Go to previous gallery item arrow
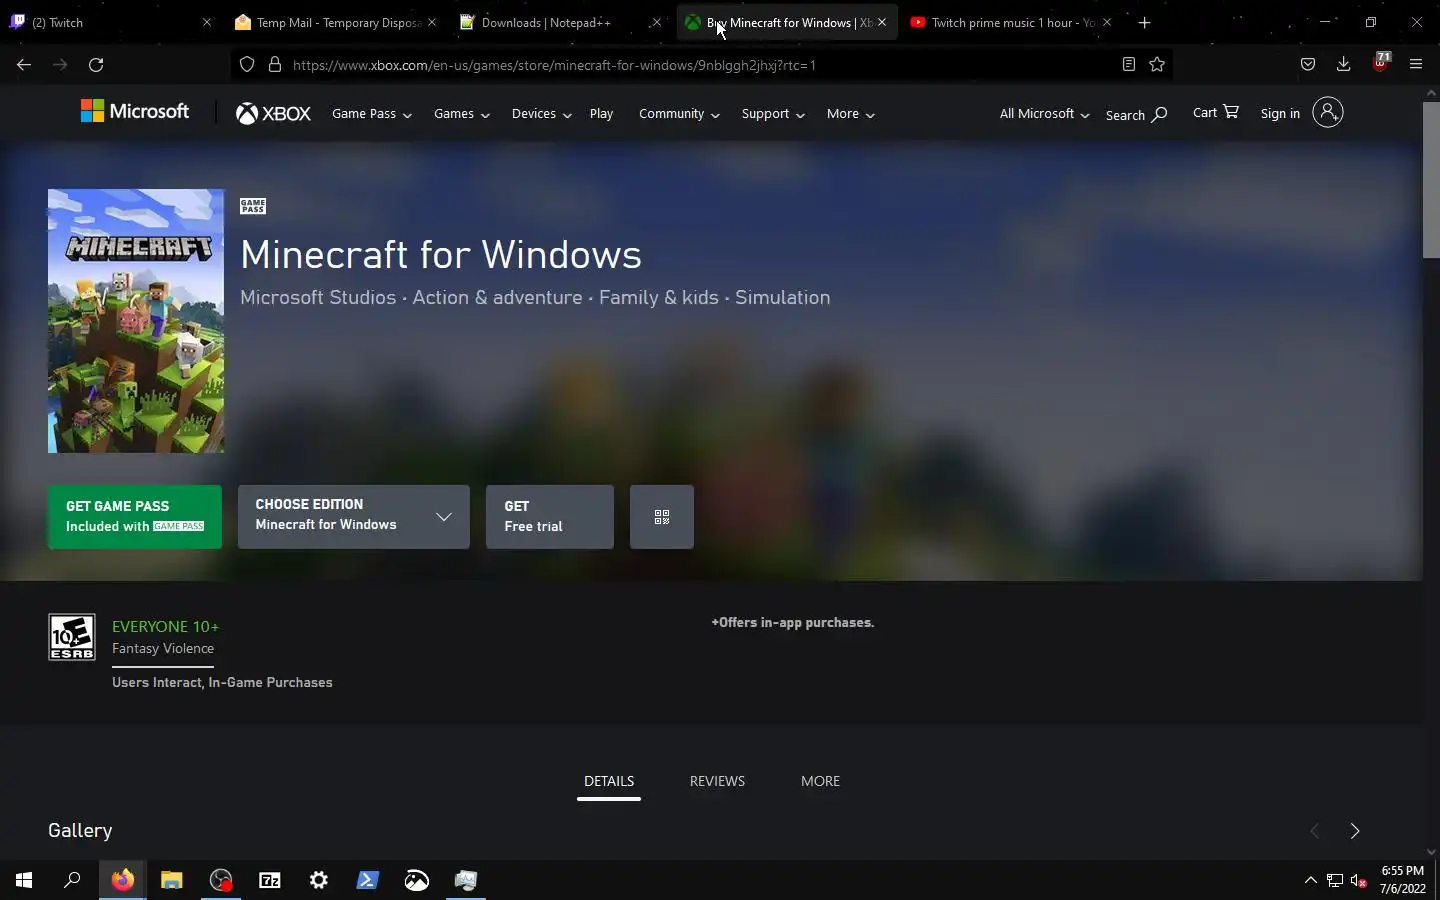Viewport: 1440px width, 900px height. 1315,831
